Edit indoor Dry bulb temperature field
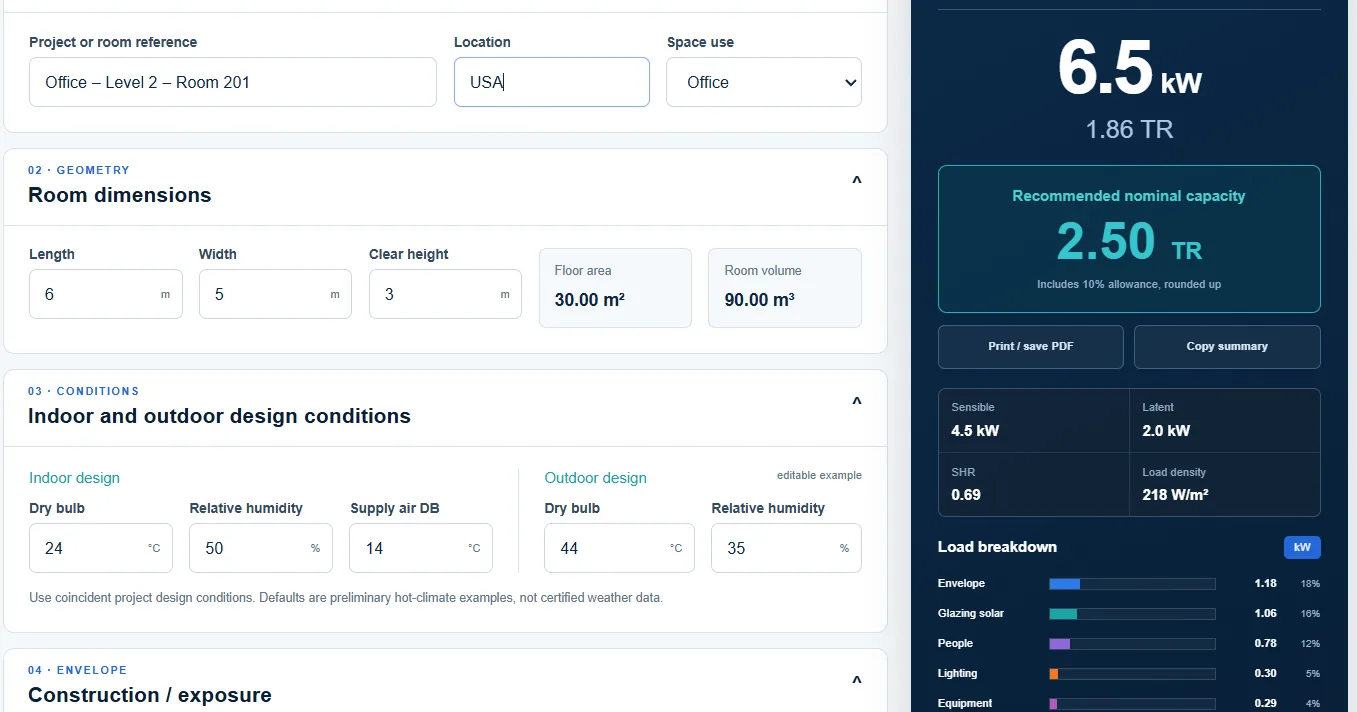Image resolution: width=1357 pixels, height=712 pixels. coord(101,548)
